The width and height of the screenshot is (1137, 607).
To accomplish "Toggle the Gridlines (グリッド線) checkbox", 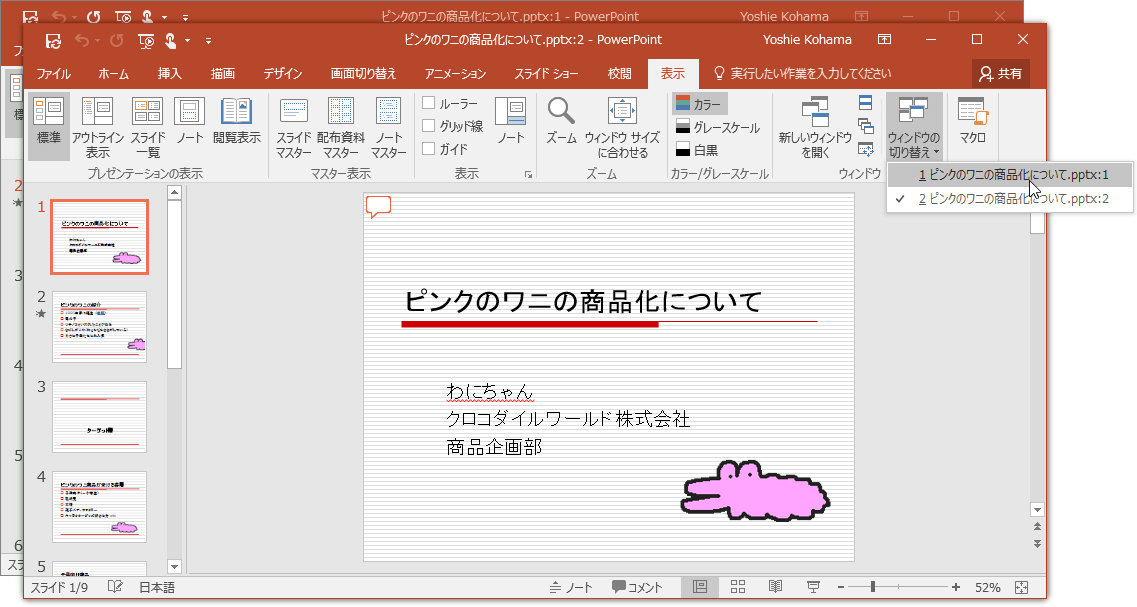I will coord(429,126).
